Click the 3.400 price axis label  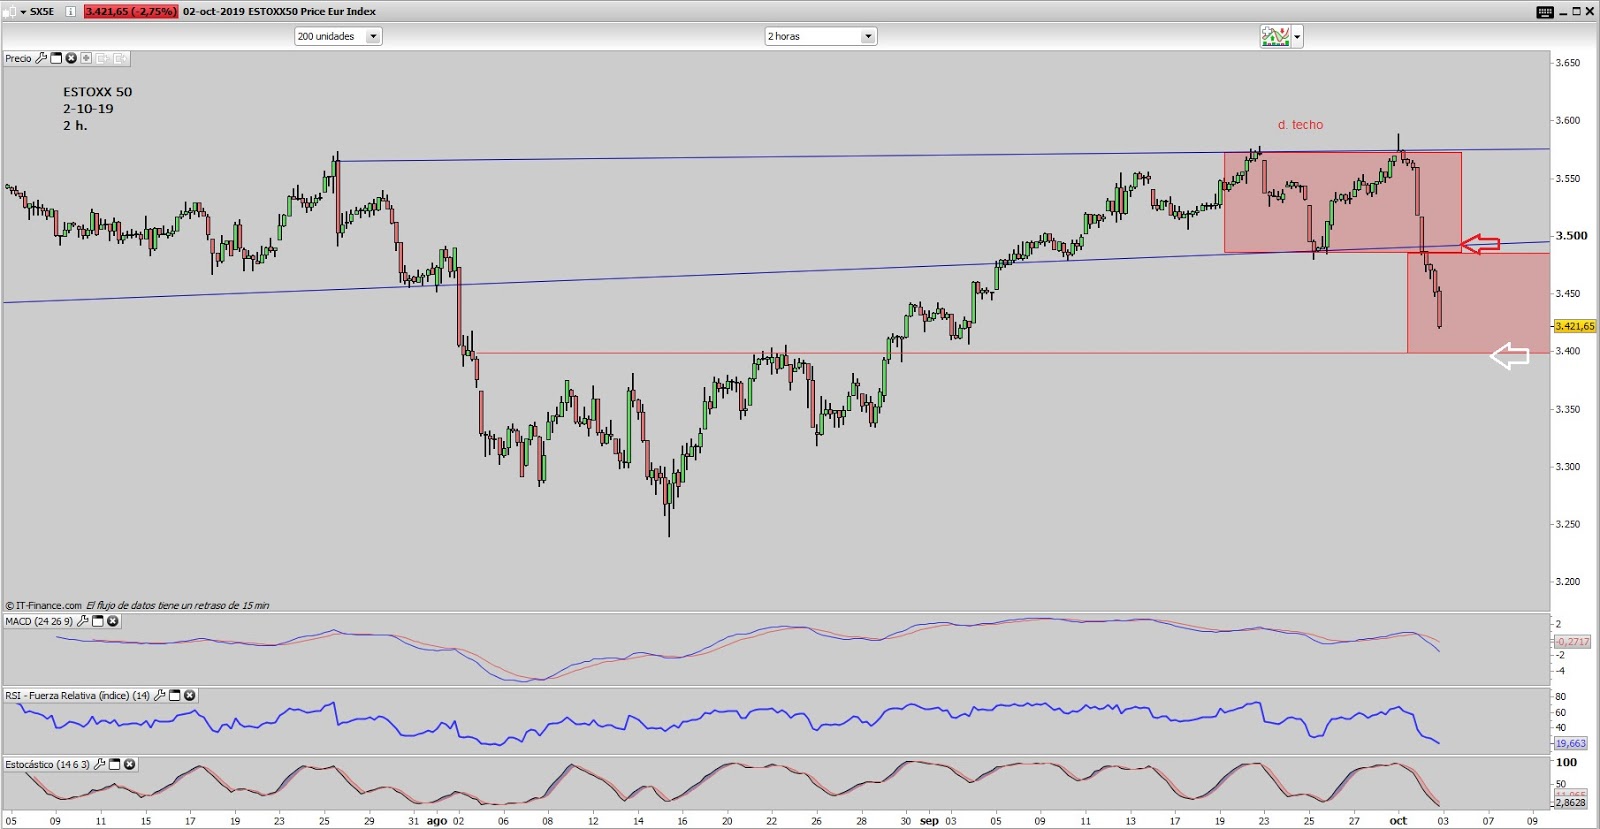(1567, 351)
